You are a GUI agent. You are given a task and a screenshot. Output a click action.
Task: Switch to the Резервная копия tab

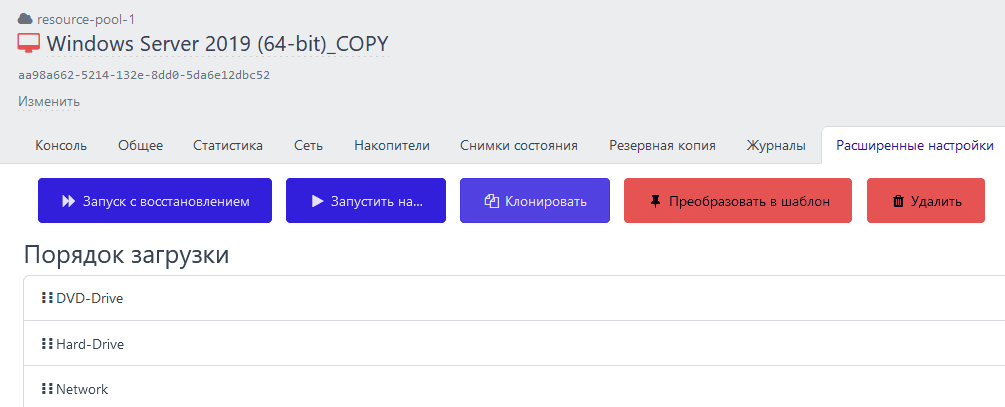[662, 145]
